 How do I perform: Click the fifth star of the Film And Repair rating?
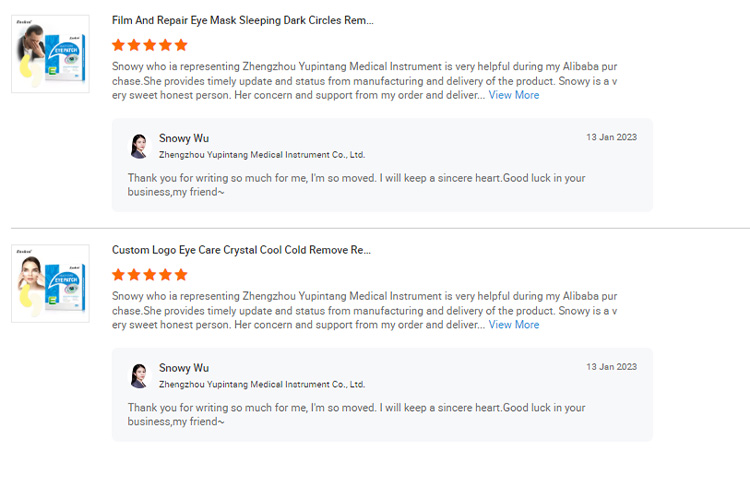(x=181, y=45)
